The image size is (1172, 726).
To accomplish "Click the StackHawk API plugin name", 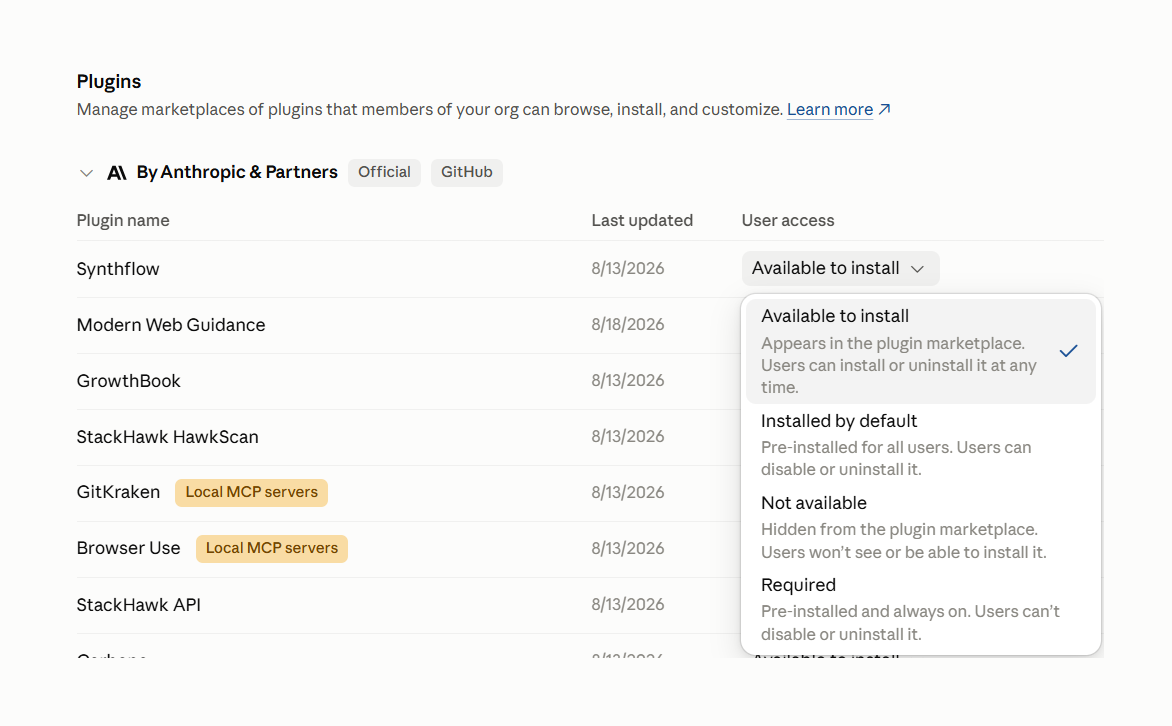I will click(138, 604).
